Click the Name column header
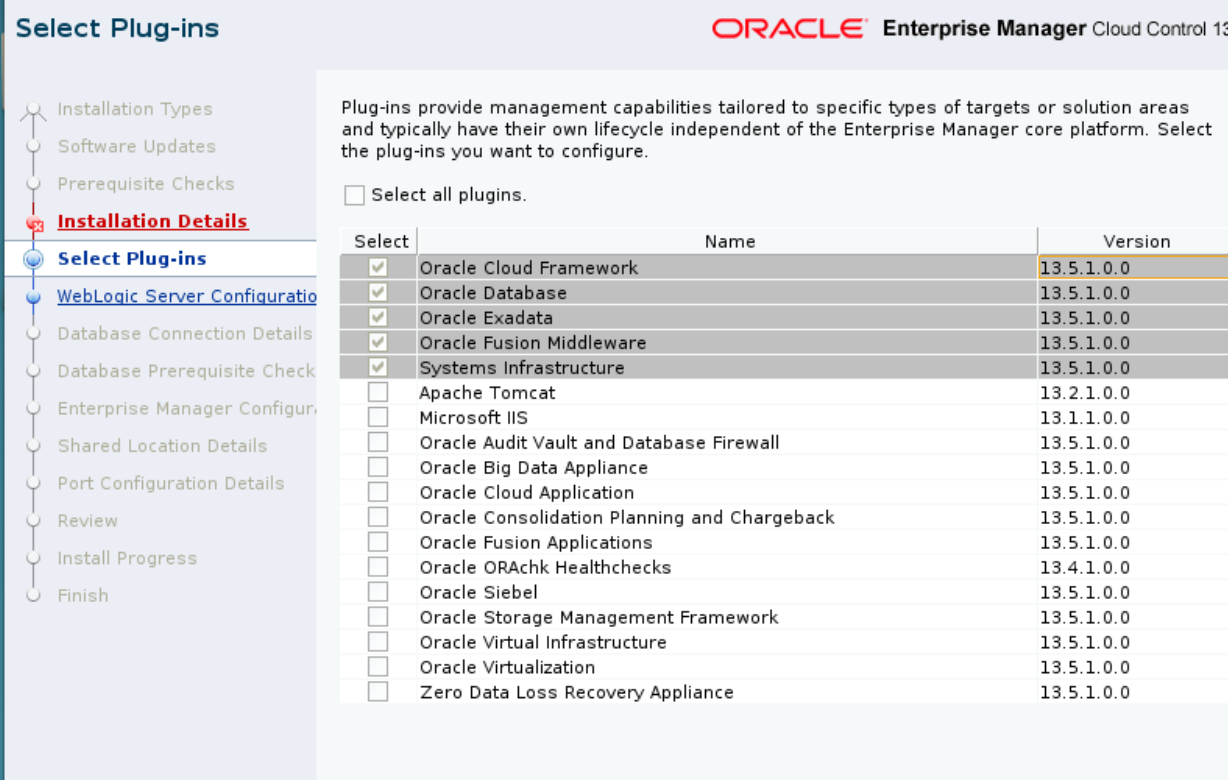The image size is (1228, 780). 729,241
